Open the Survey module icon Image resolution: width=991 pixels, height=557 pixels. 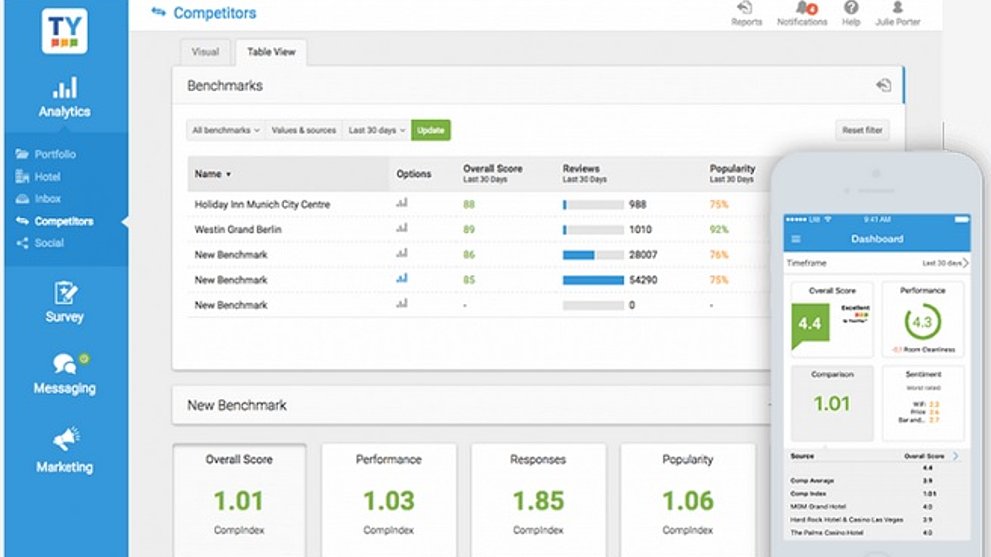65,293
